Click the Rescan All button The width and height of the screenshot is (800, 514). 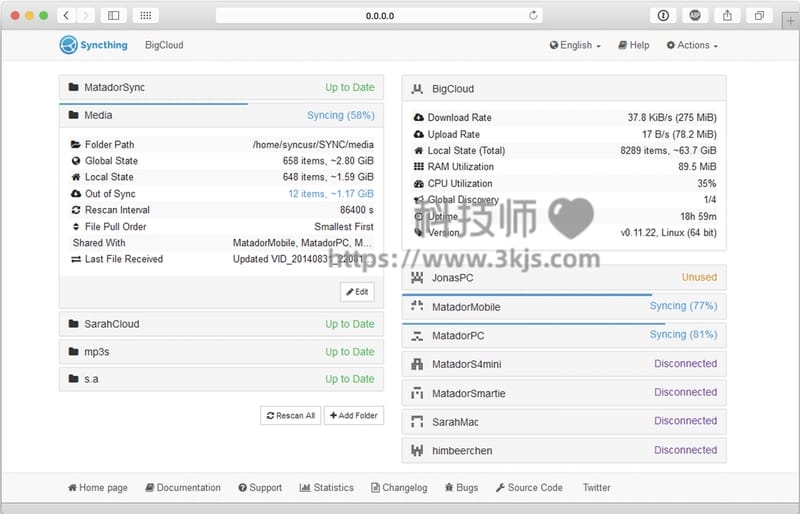coord(290,415)
